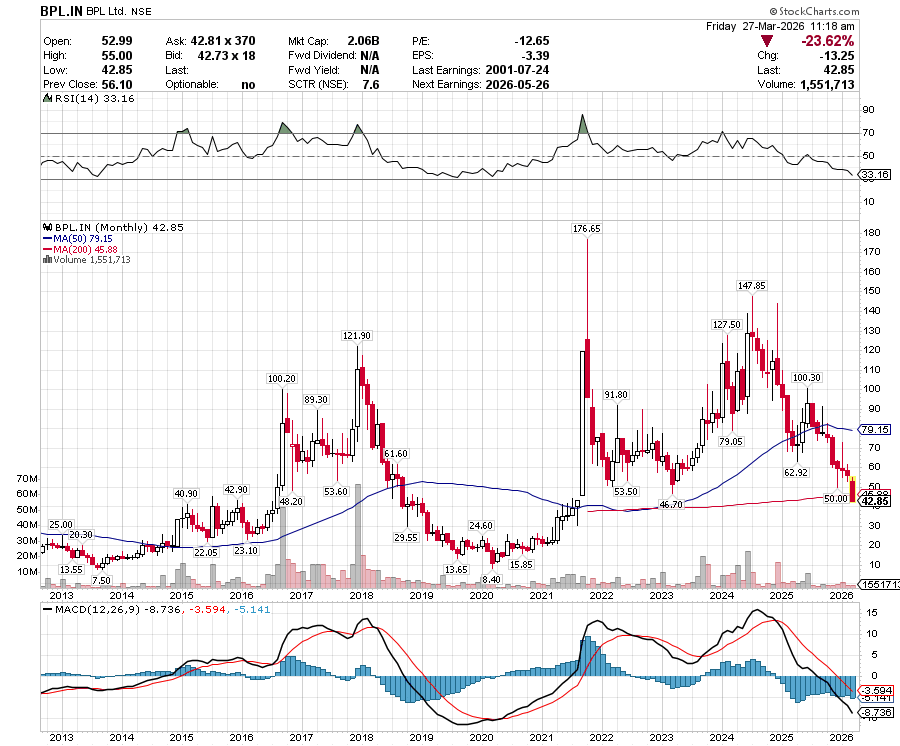This screenshot has height=746, width=900.
Task: Click the Bid value 42.73 x 18
Action: (226, 56)
